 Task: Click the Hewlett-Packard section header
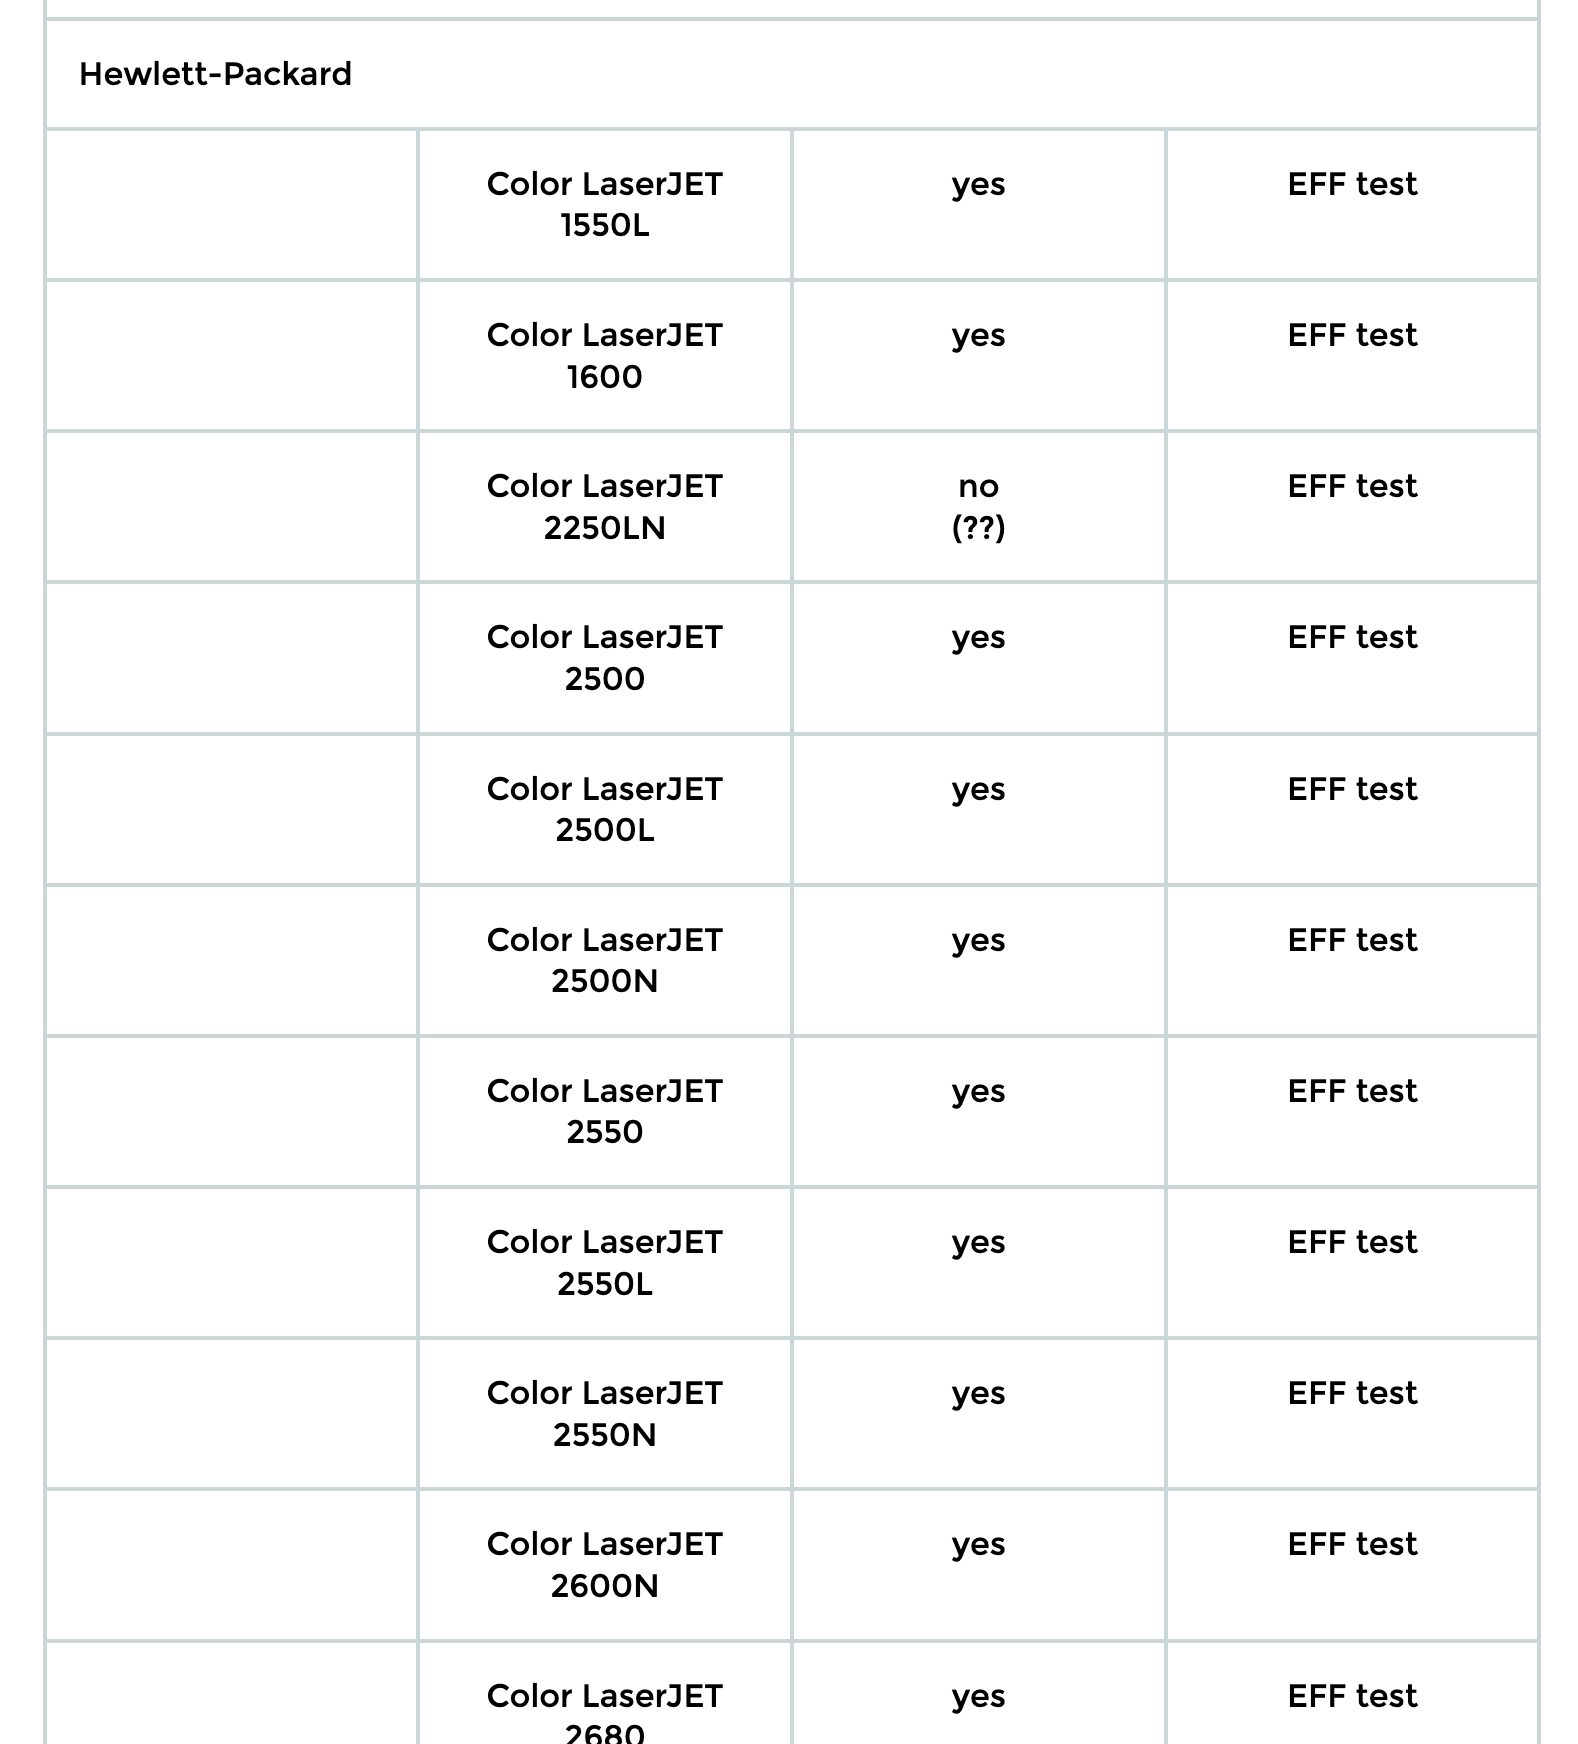point(215,74)
